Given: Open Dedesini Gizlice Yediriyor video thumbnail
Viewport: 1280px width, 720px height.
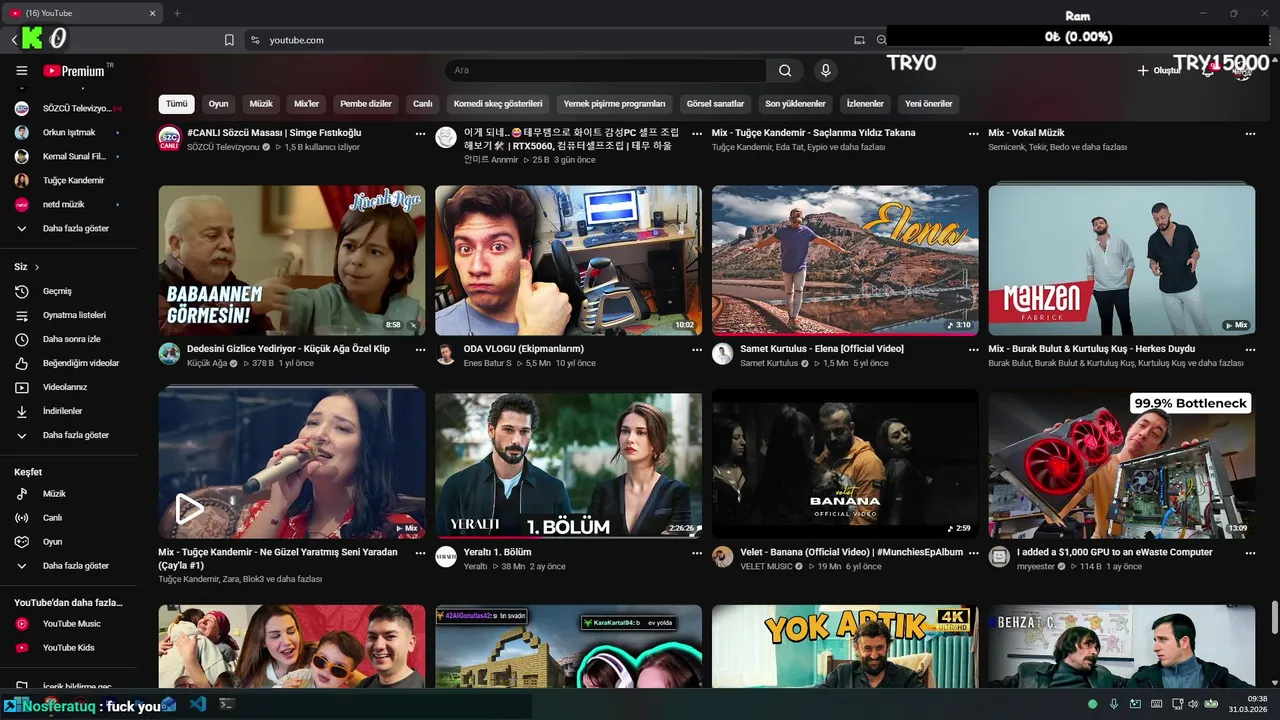Looking at the screenshot, I should click(x=291, y=260).
